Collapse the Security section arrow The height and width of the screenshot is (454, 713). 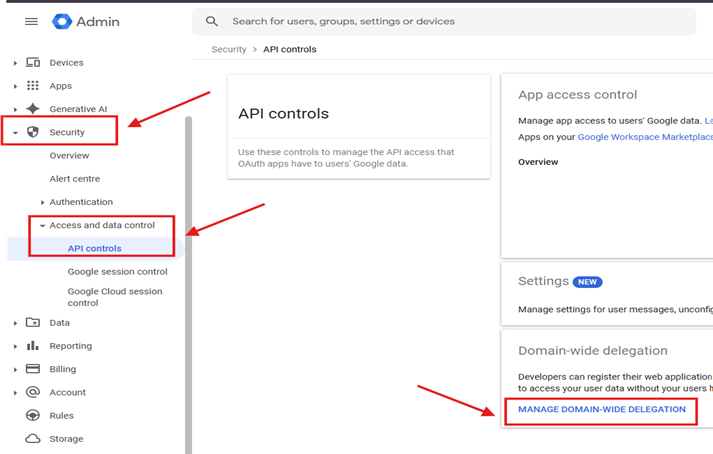pos(15,132)
